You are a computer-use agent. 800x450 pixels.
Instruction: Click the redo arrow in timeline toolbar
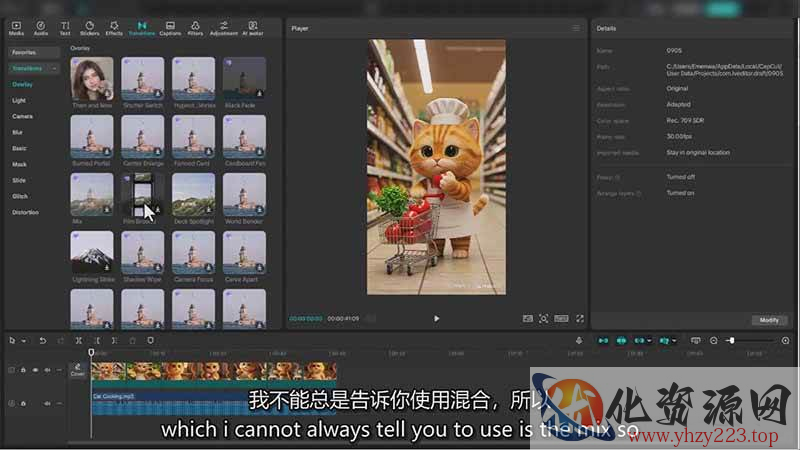61,340
